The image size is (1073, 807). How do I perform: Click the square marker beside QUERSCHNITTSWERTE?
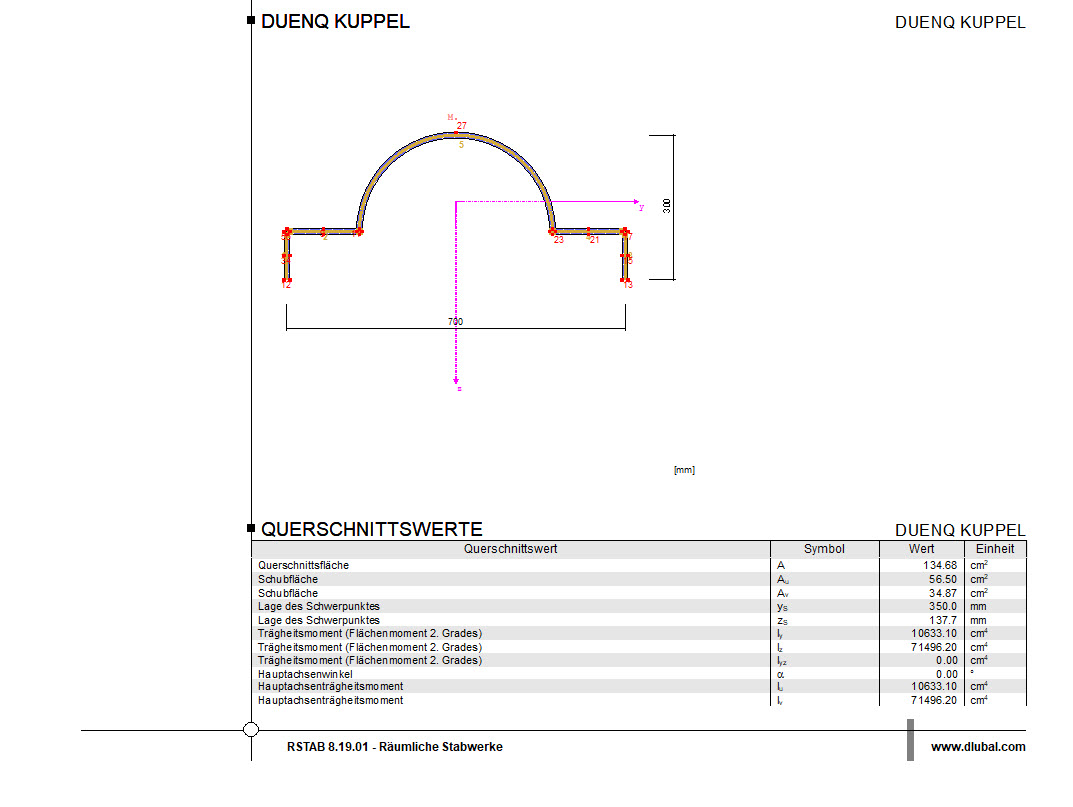coord(250,529)
